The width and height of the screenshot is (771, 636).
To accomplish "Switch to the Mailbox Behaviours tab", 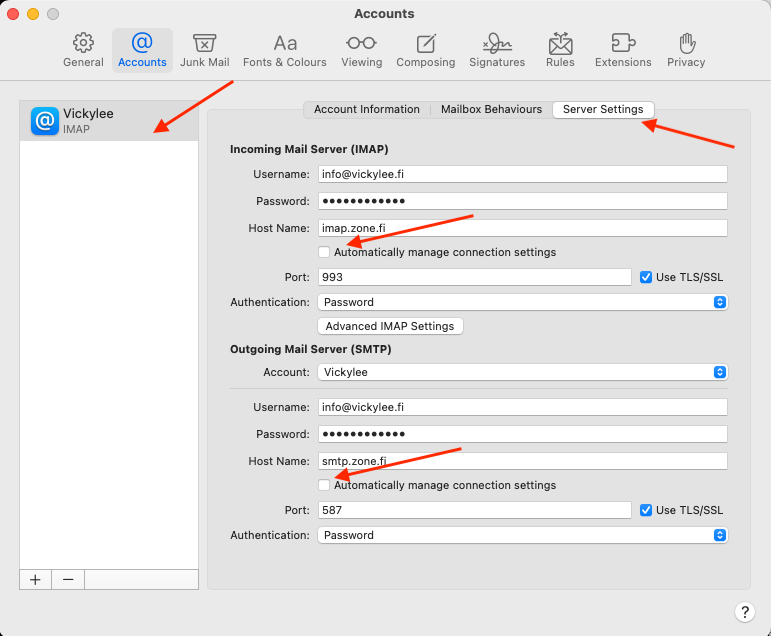I will pos(491,110).
